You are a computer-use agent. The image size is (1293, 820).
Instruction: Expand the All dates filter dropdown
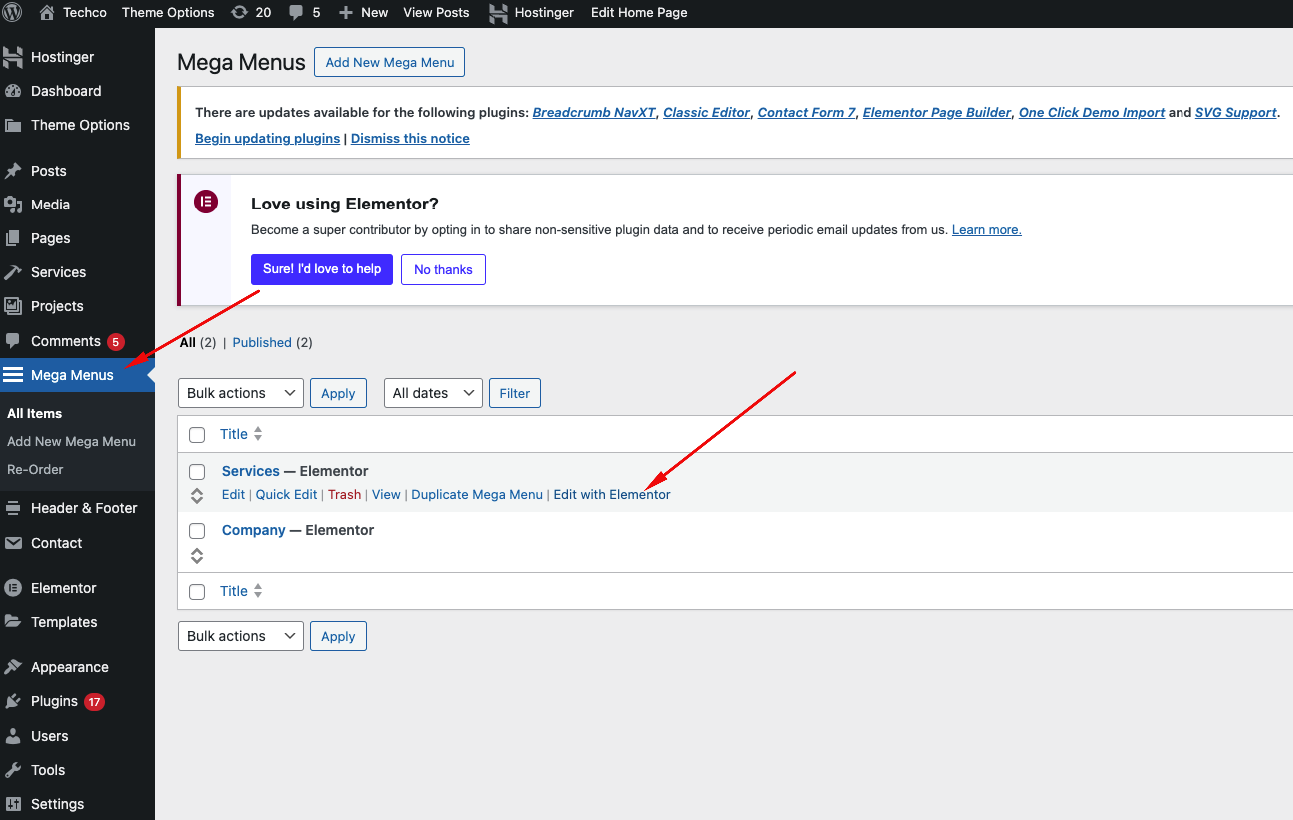433,393
